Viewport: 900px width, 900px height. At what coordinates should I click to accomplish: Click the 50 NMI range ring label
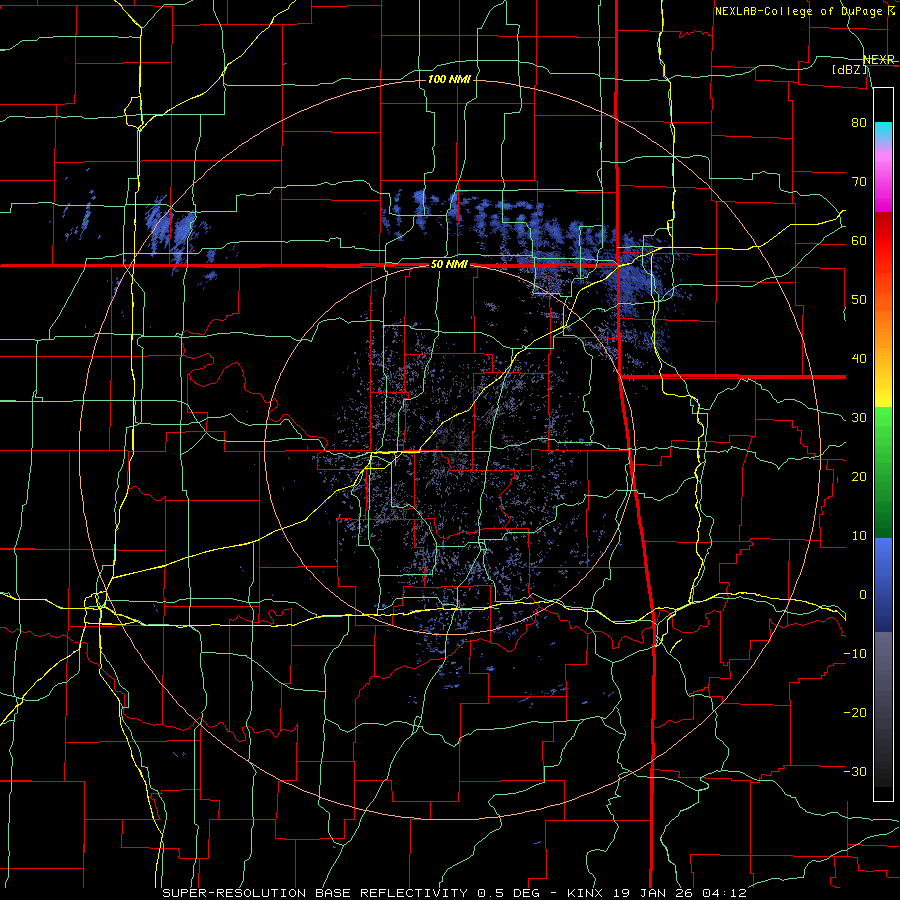[449, 265]
